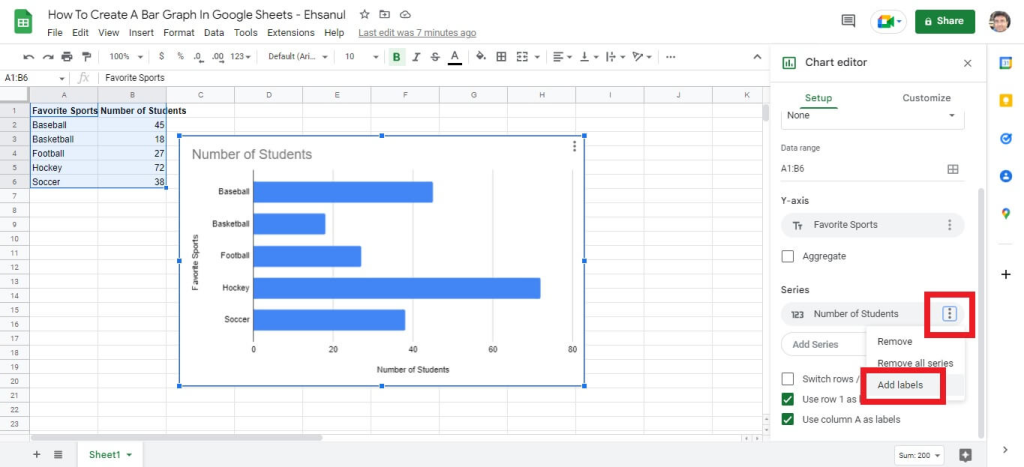Toggle Strikethrough formatting
Viewport: 1024px width, 467px height.
tap(435, 57)
